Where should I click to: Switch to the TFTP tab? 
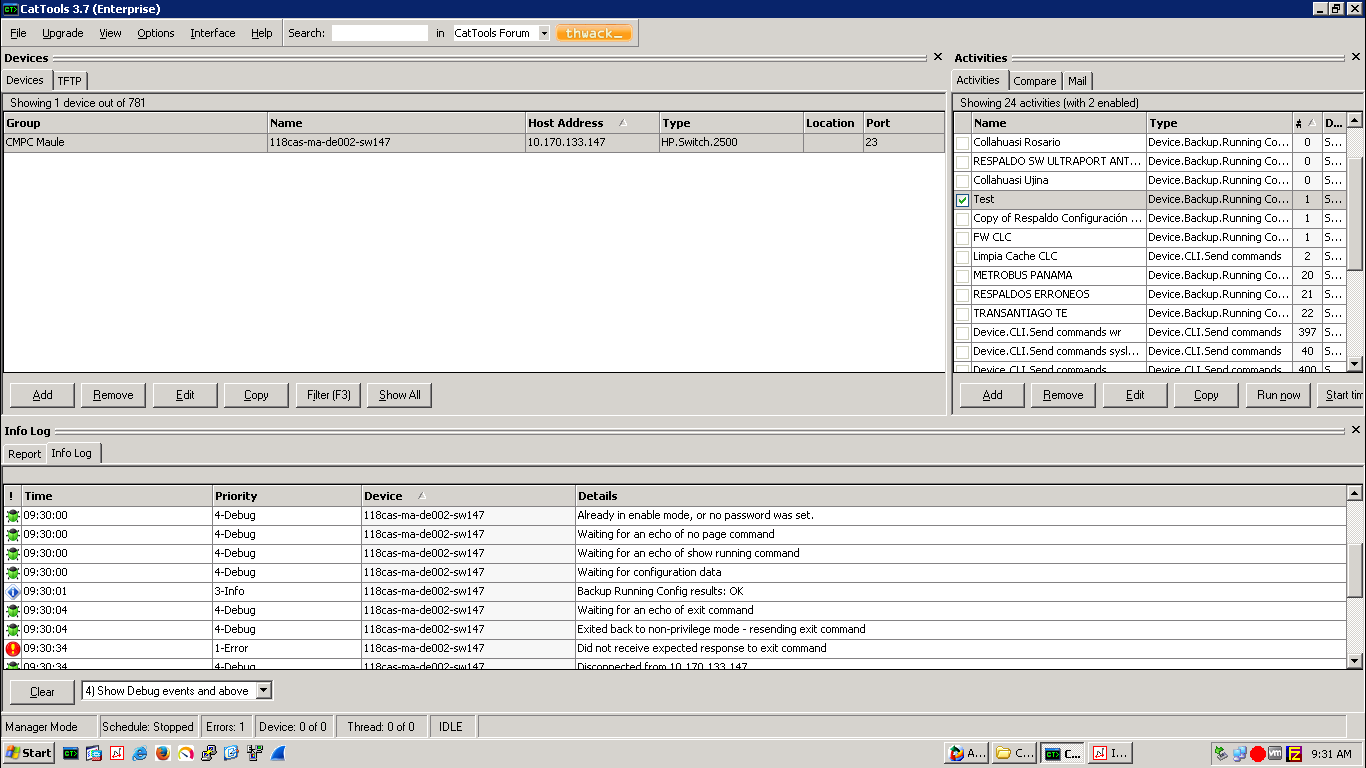(x=70, y=81)
